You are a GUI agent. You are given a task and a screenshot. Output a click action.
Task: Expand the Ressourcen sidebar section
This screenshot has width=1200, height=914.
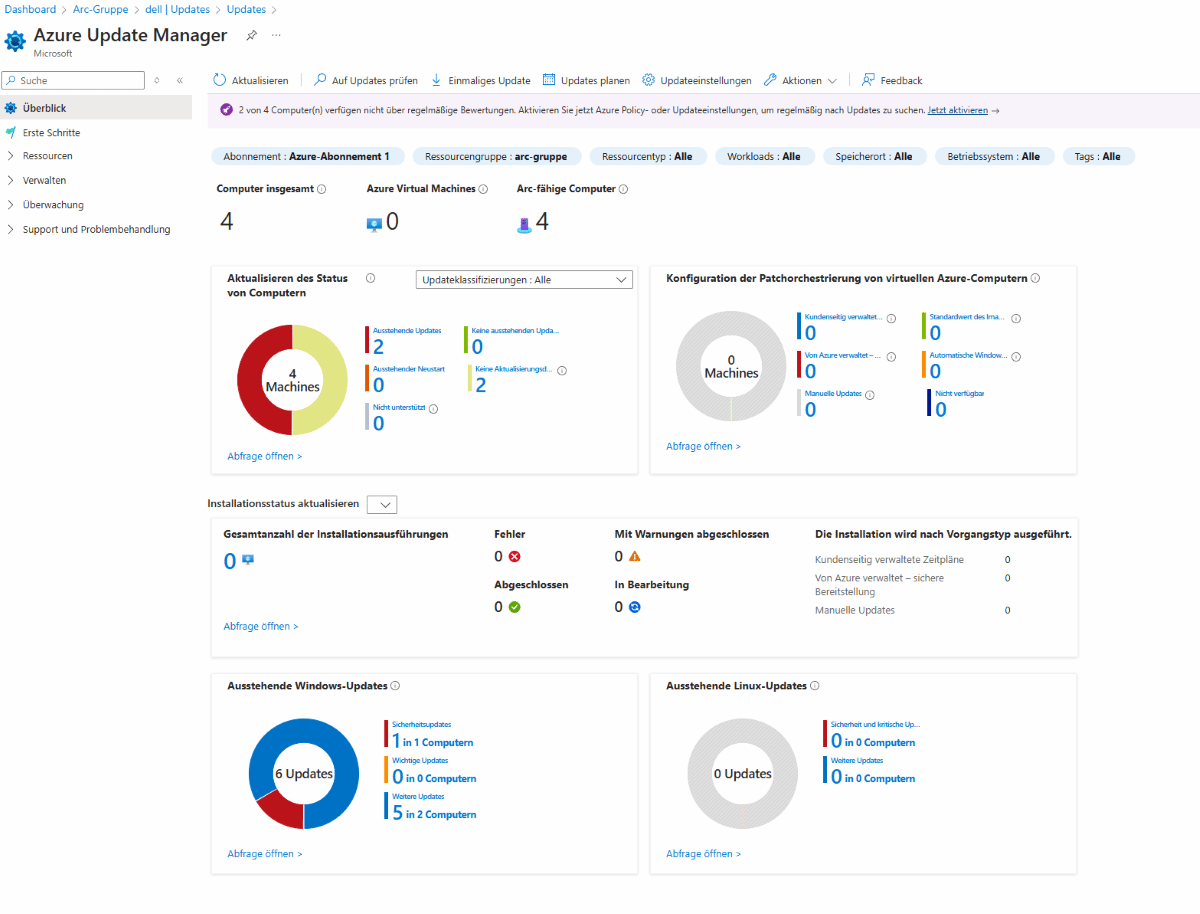[11, 156]
